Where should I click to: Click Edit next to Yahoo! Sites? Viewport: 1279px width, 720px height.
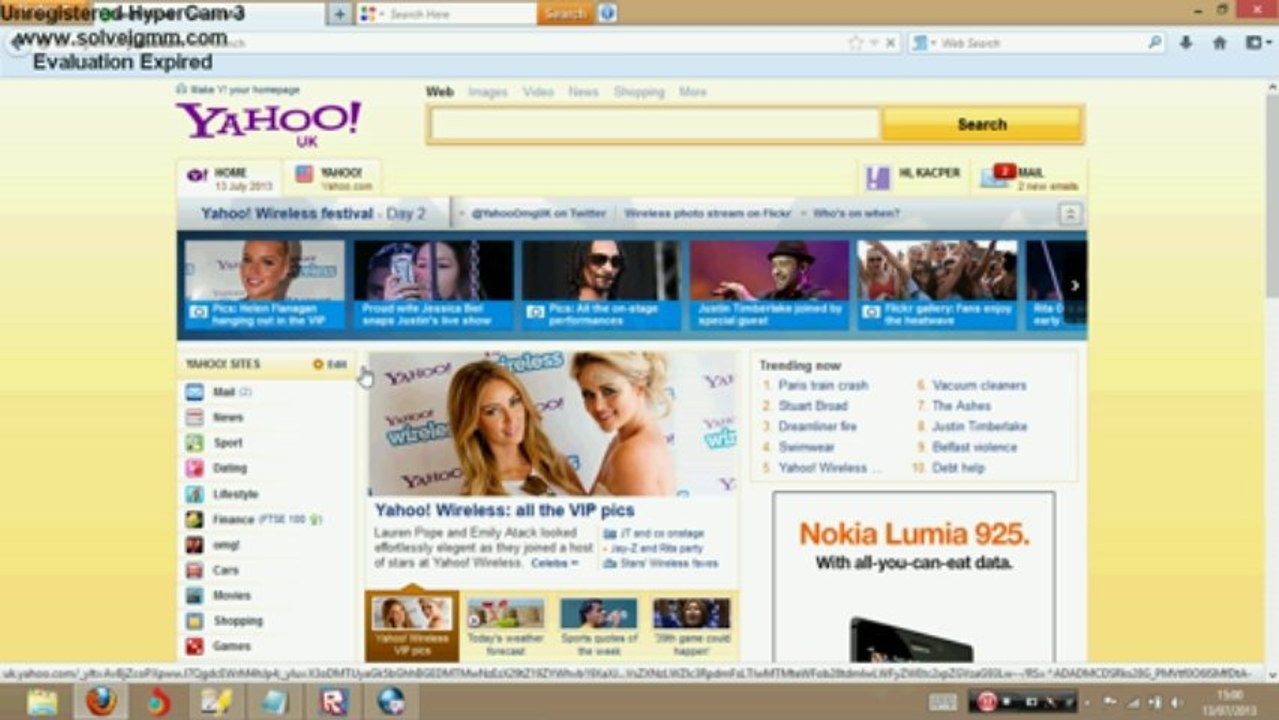330,364
